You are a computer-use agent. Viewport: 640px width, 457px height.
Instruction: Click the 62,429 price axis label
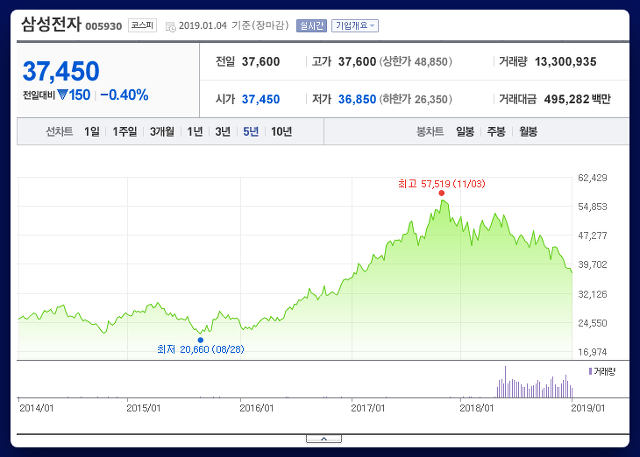click(593, 178)
